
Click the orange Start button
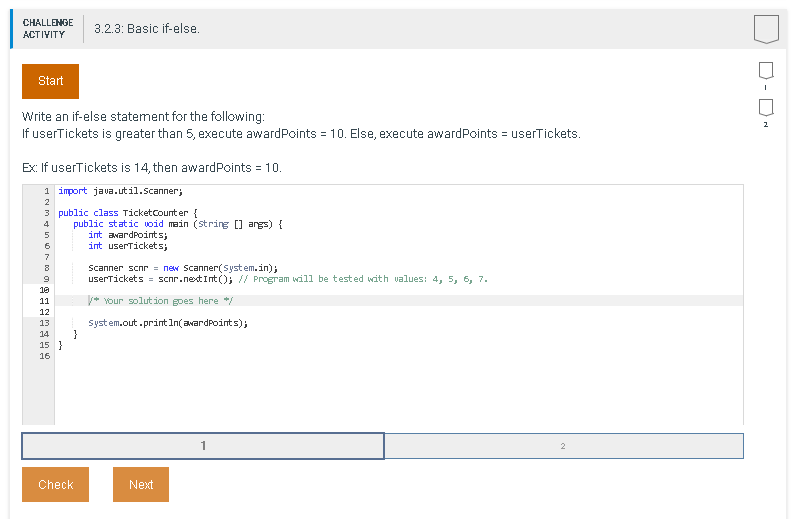(x=50, y=81)
